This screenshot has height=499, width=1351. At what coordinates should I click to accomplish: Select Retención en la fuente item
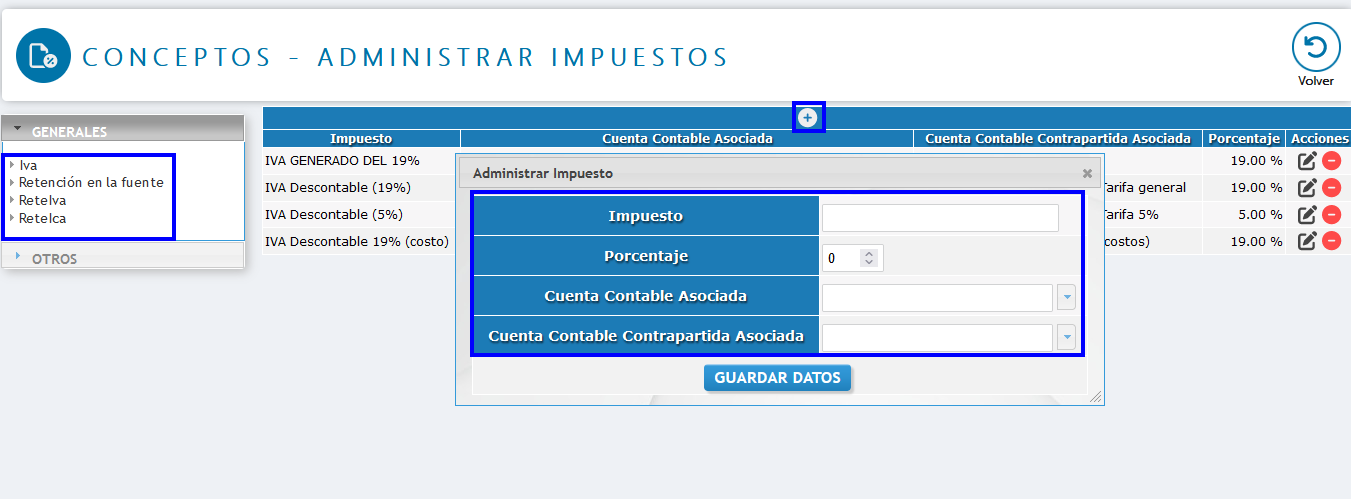(90, 182)
